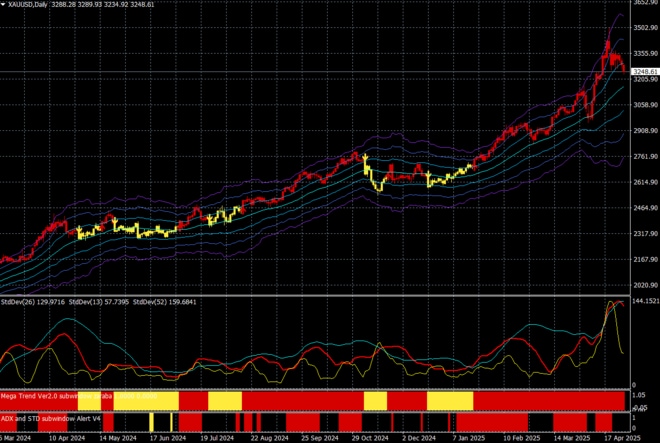Click the 7 Jan 2025 date label
Screen dimensions: 660x443
[x=469, y=438]
